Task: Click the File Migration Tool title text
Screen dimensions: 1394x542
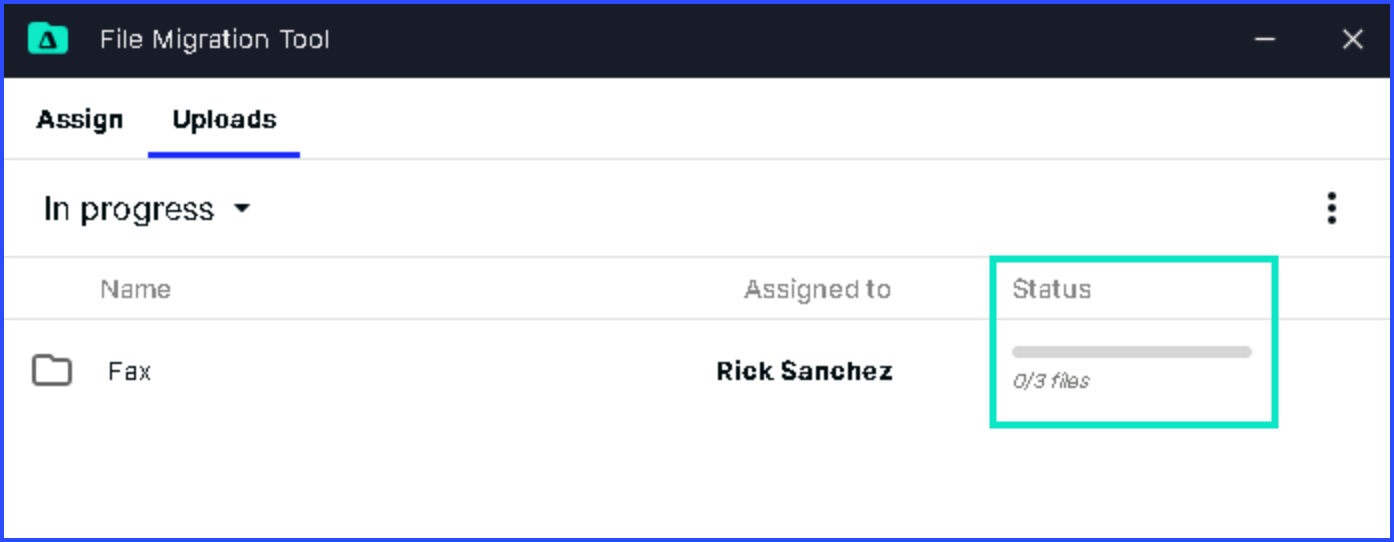Action: [x=214, y=40]
